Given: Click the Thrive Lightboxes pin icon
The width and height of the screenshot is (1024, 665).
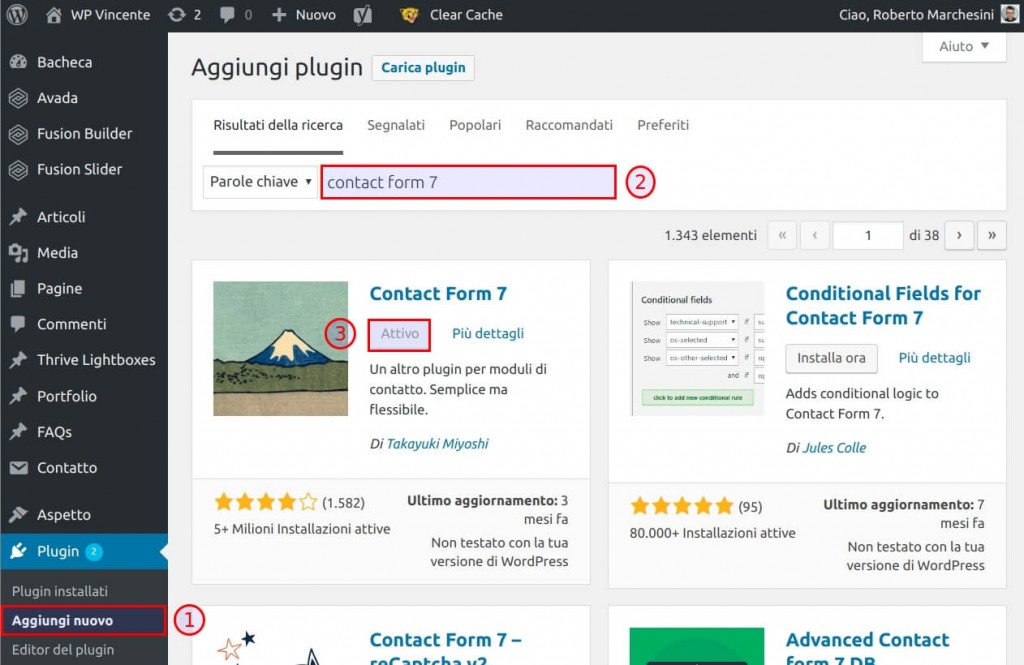Looking at the screenshot, I should tap(18, 360).
